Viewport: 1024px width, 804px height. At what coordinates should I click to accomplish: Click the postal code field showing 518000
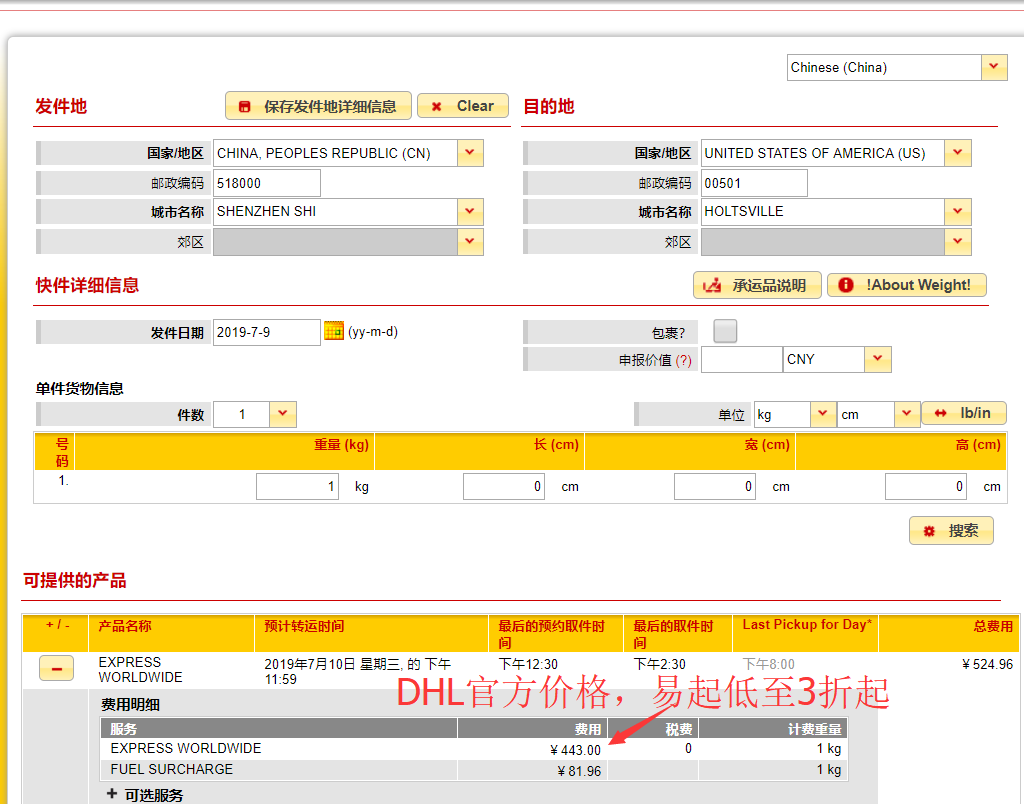(266, 182)
